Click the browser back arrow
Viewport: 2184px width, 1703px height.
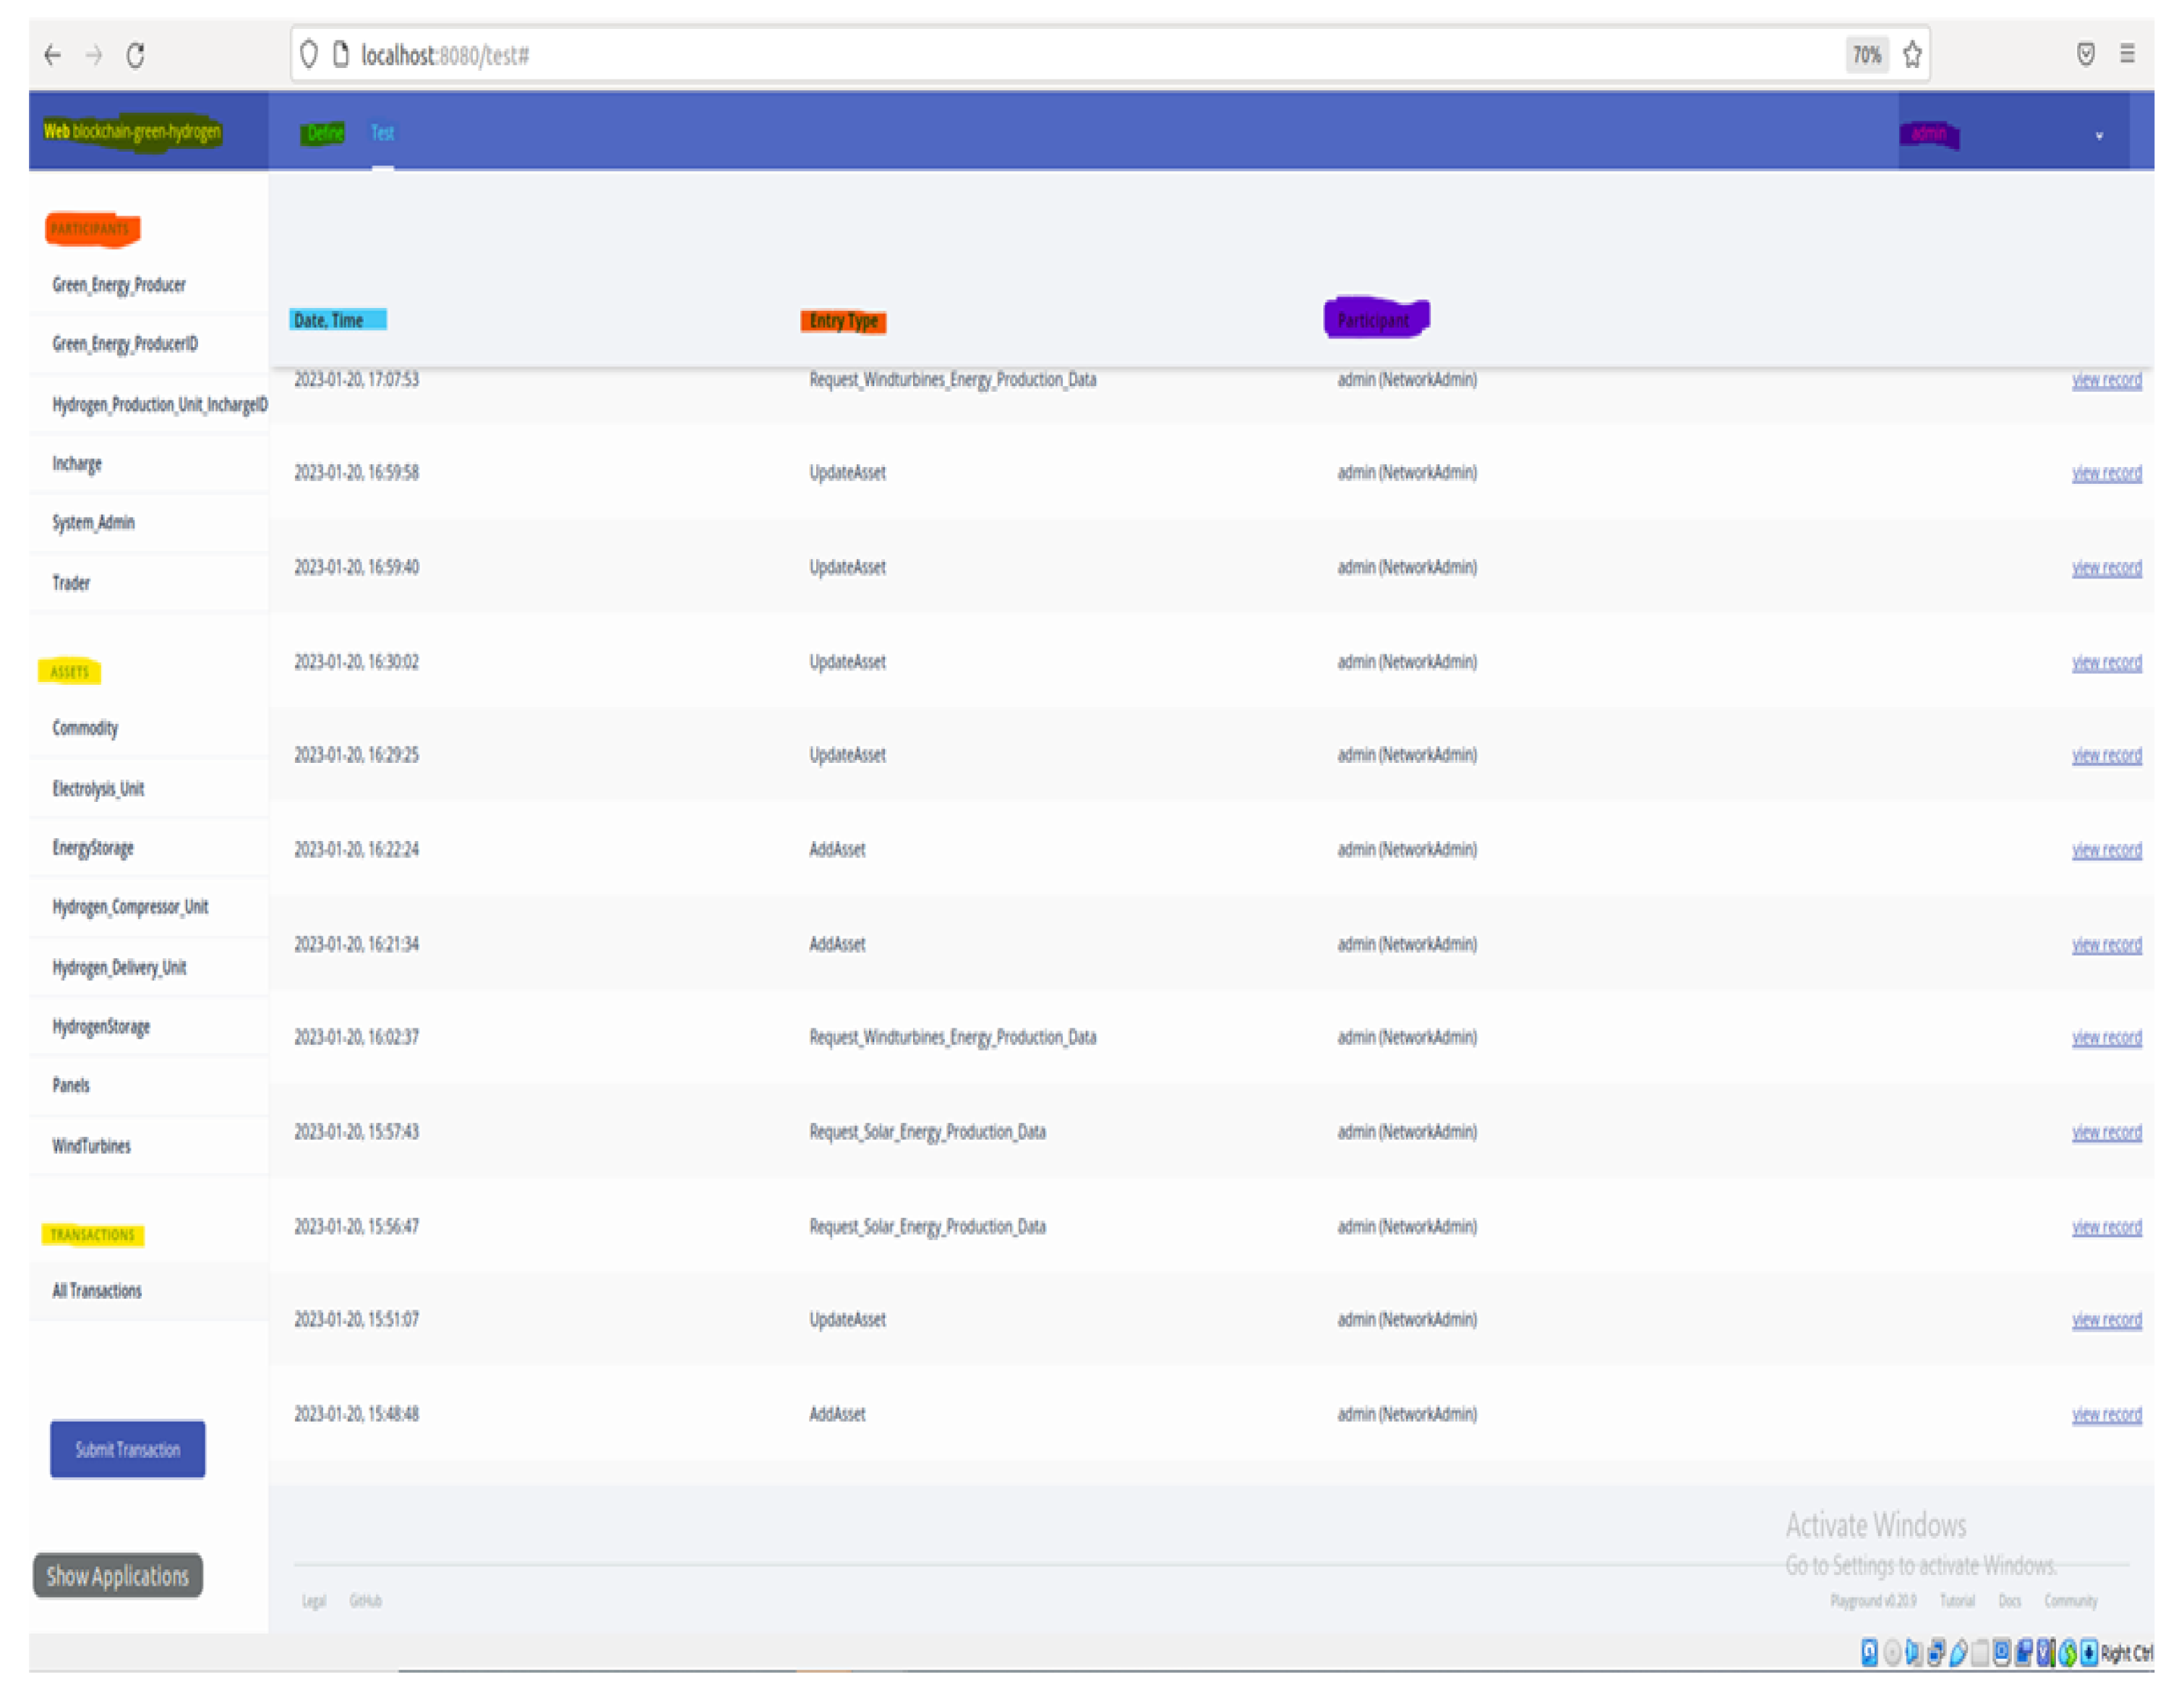click(x=53, y=55)
